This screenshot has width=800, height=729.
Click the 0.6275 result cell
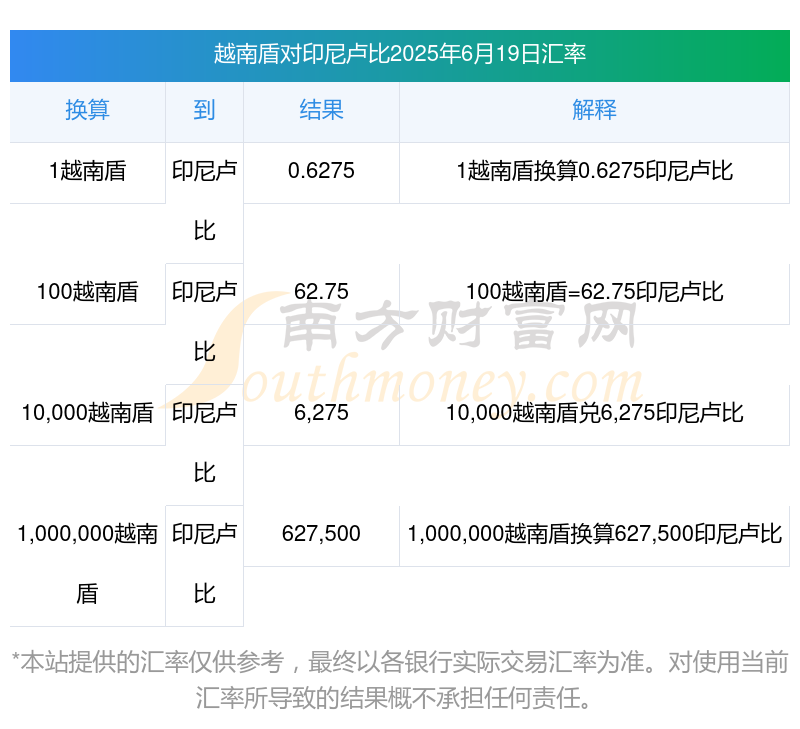tap(321, 171)
